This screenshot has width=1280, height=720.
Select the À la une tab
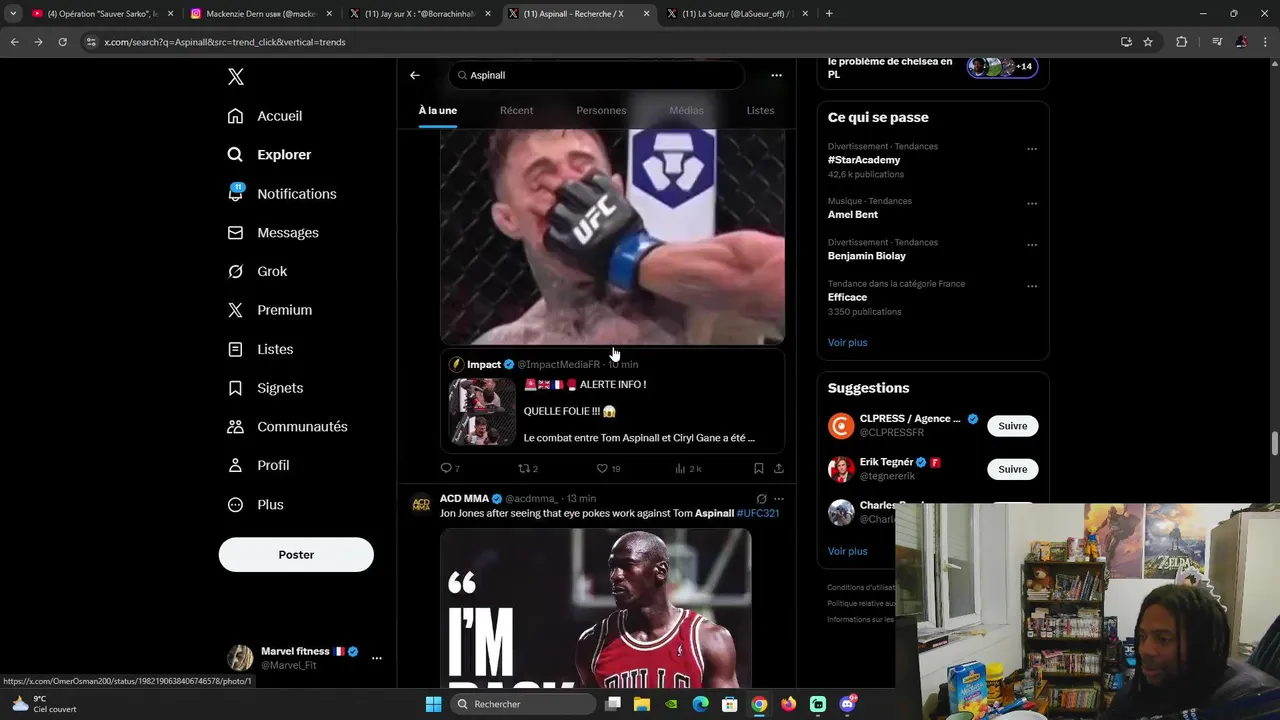pos(438,111)
